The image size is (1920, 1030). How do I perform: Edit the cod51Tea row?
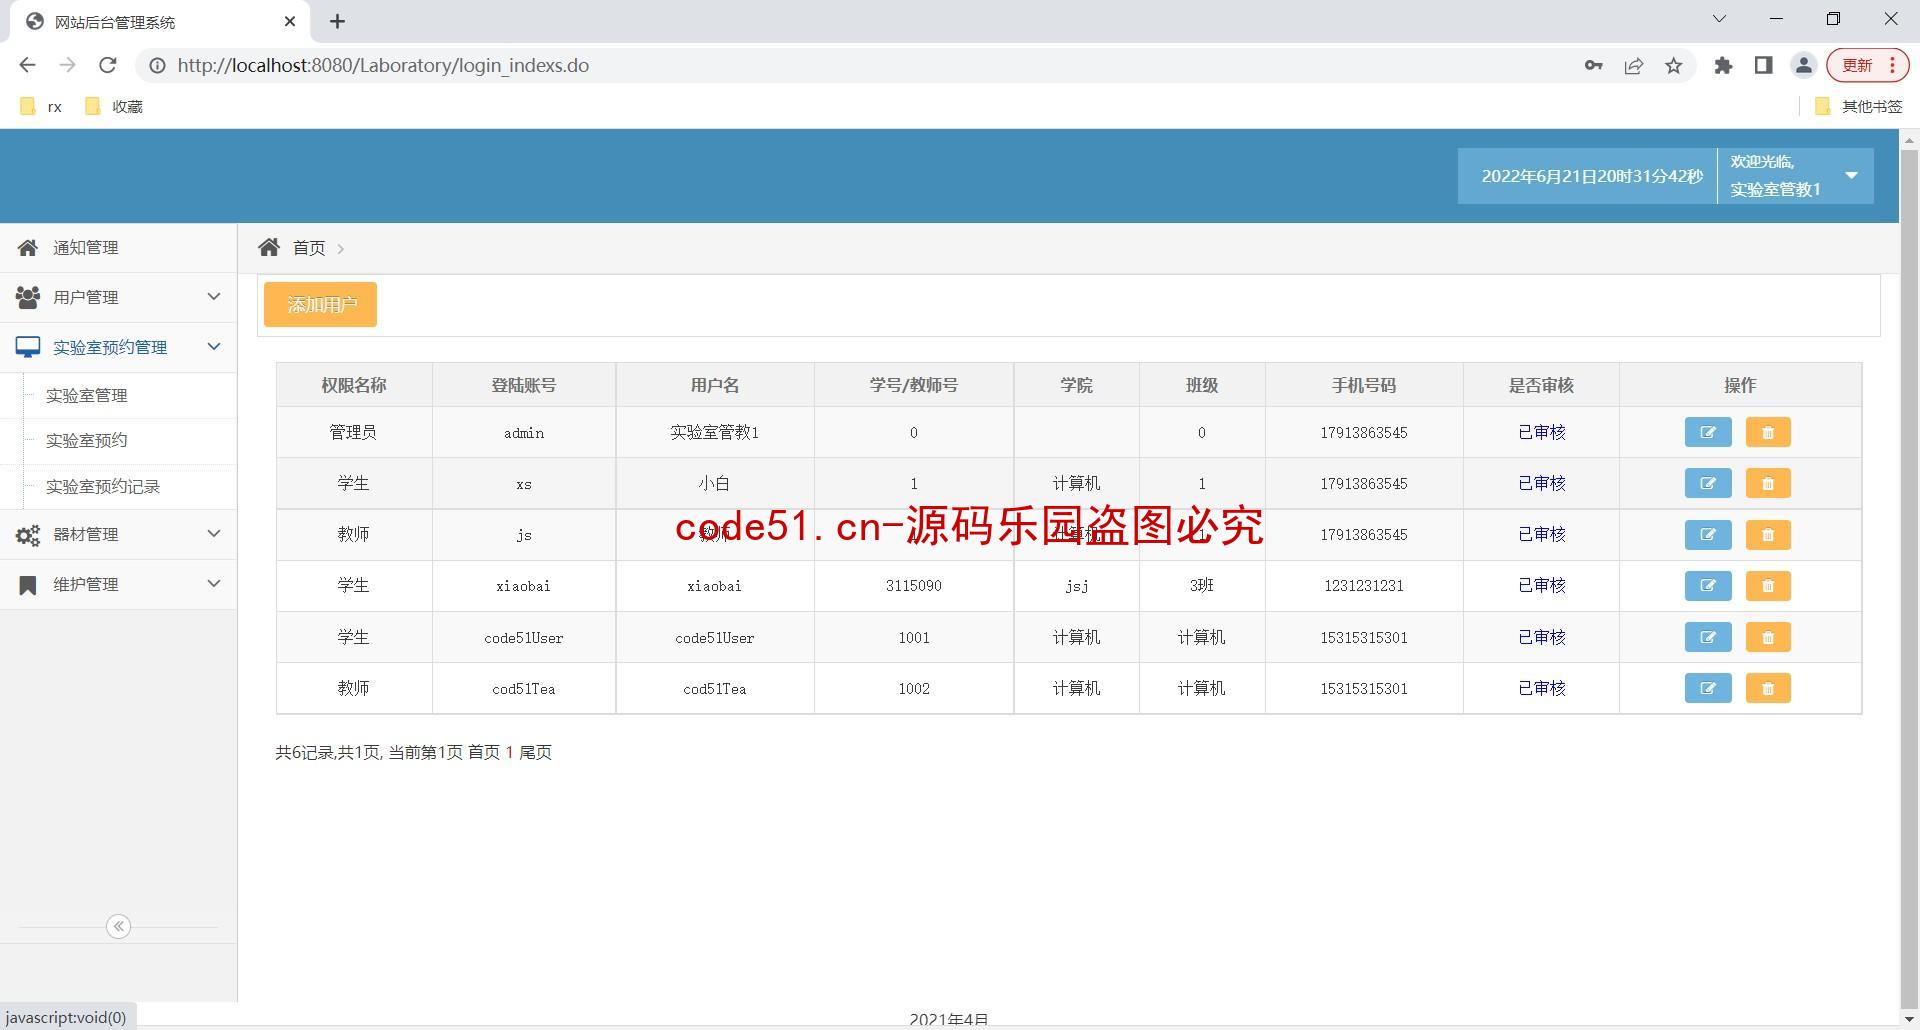pyautogui.click(x=1707, y=689)
